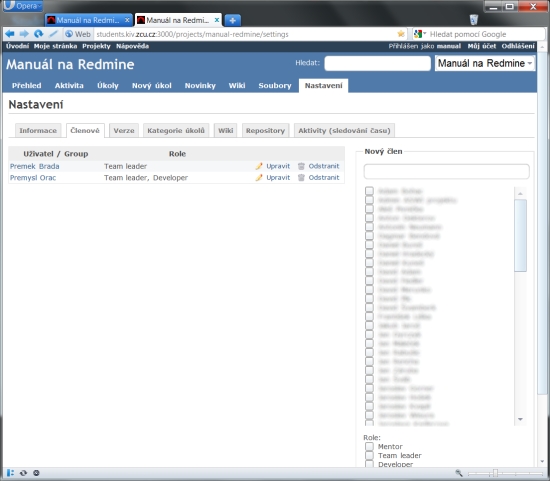Check the Mentor role checkbox
Image resolution: width=550 pixels, height=481 pixels.
[369, 447]
